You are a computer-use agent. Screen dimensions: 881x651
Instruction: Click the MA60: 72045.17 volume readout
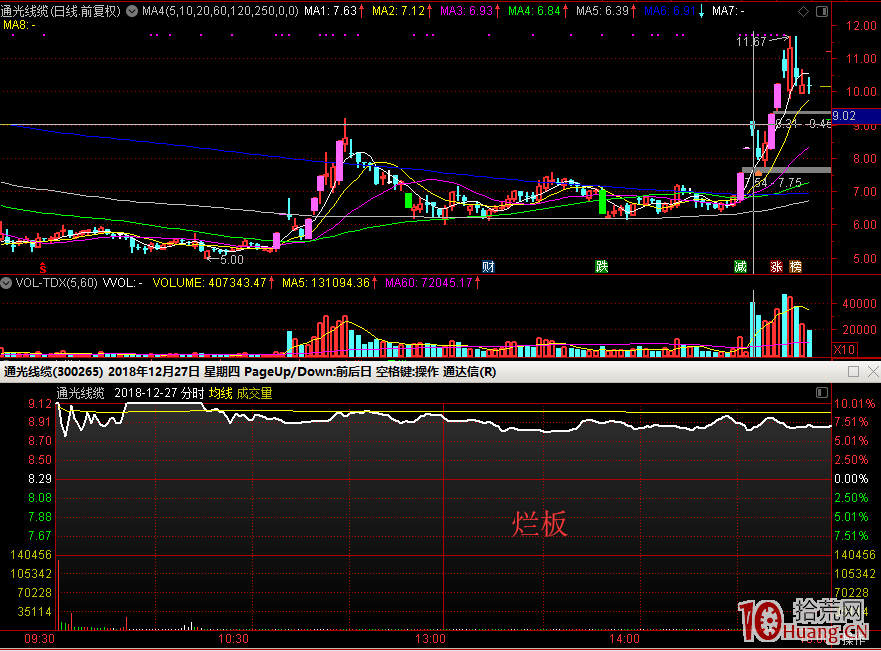(x=429, y=283)
